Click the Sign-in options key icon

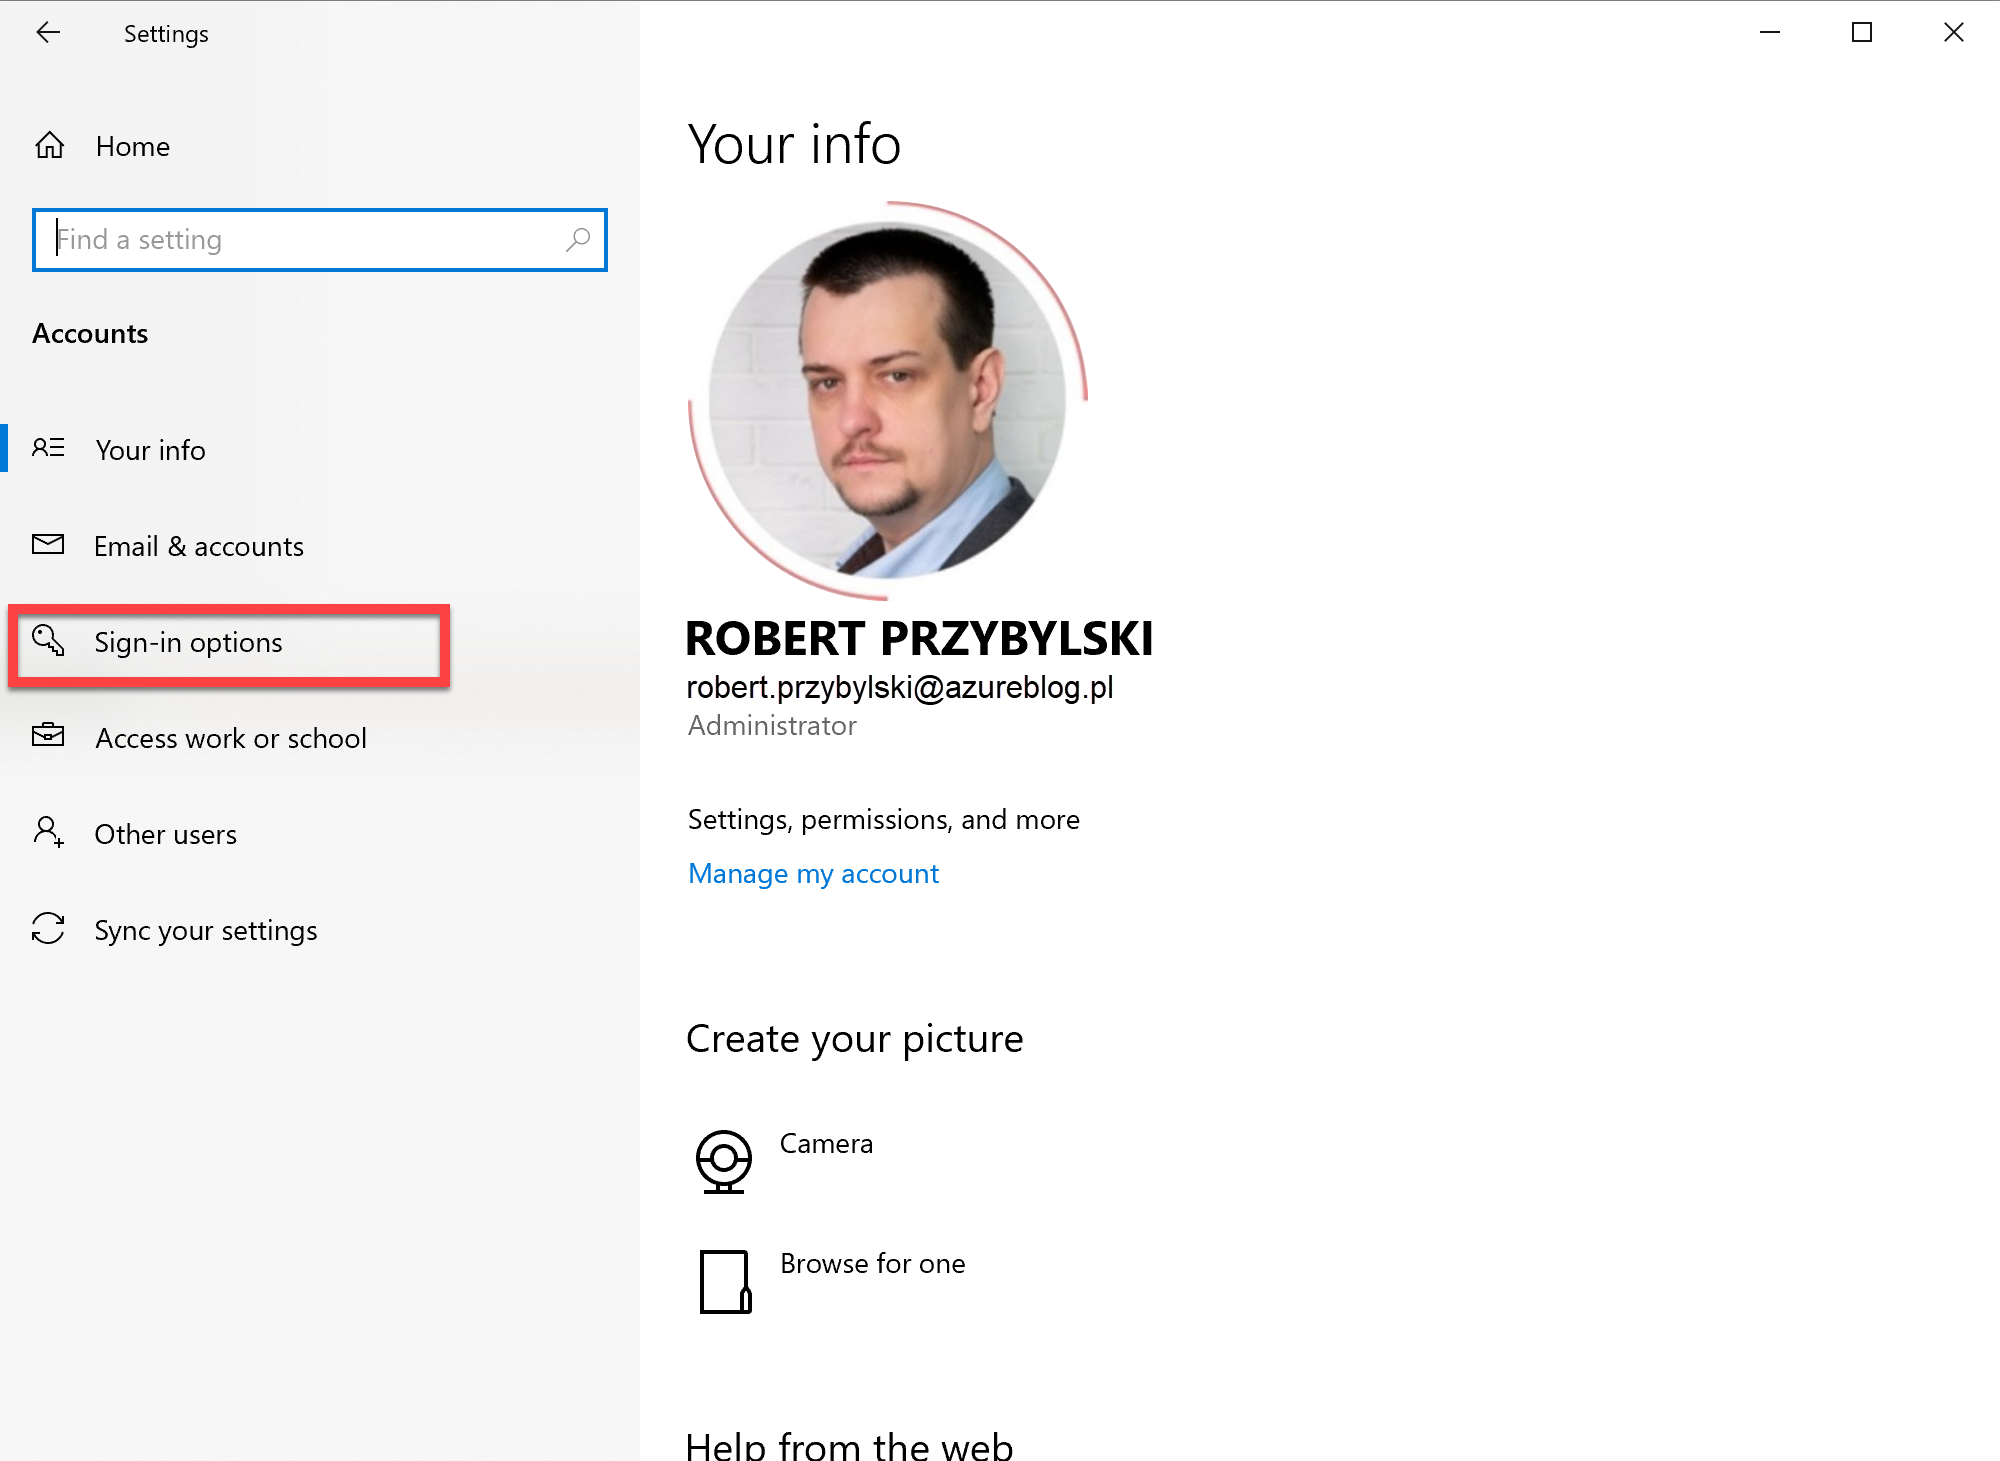[45, 643]
